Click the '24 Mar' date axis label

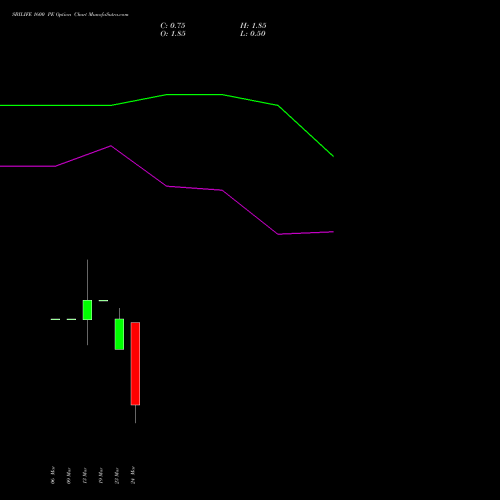point(133,475)
